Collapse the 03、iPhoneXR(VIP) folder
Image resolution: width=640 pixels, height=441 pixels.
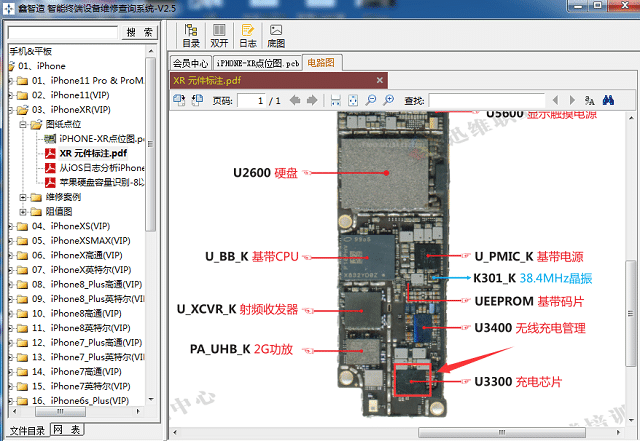10,109
